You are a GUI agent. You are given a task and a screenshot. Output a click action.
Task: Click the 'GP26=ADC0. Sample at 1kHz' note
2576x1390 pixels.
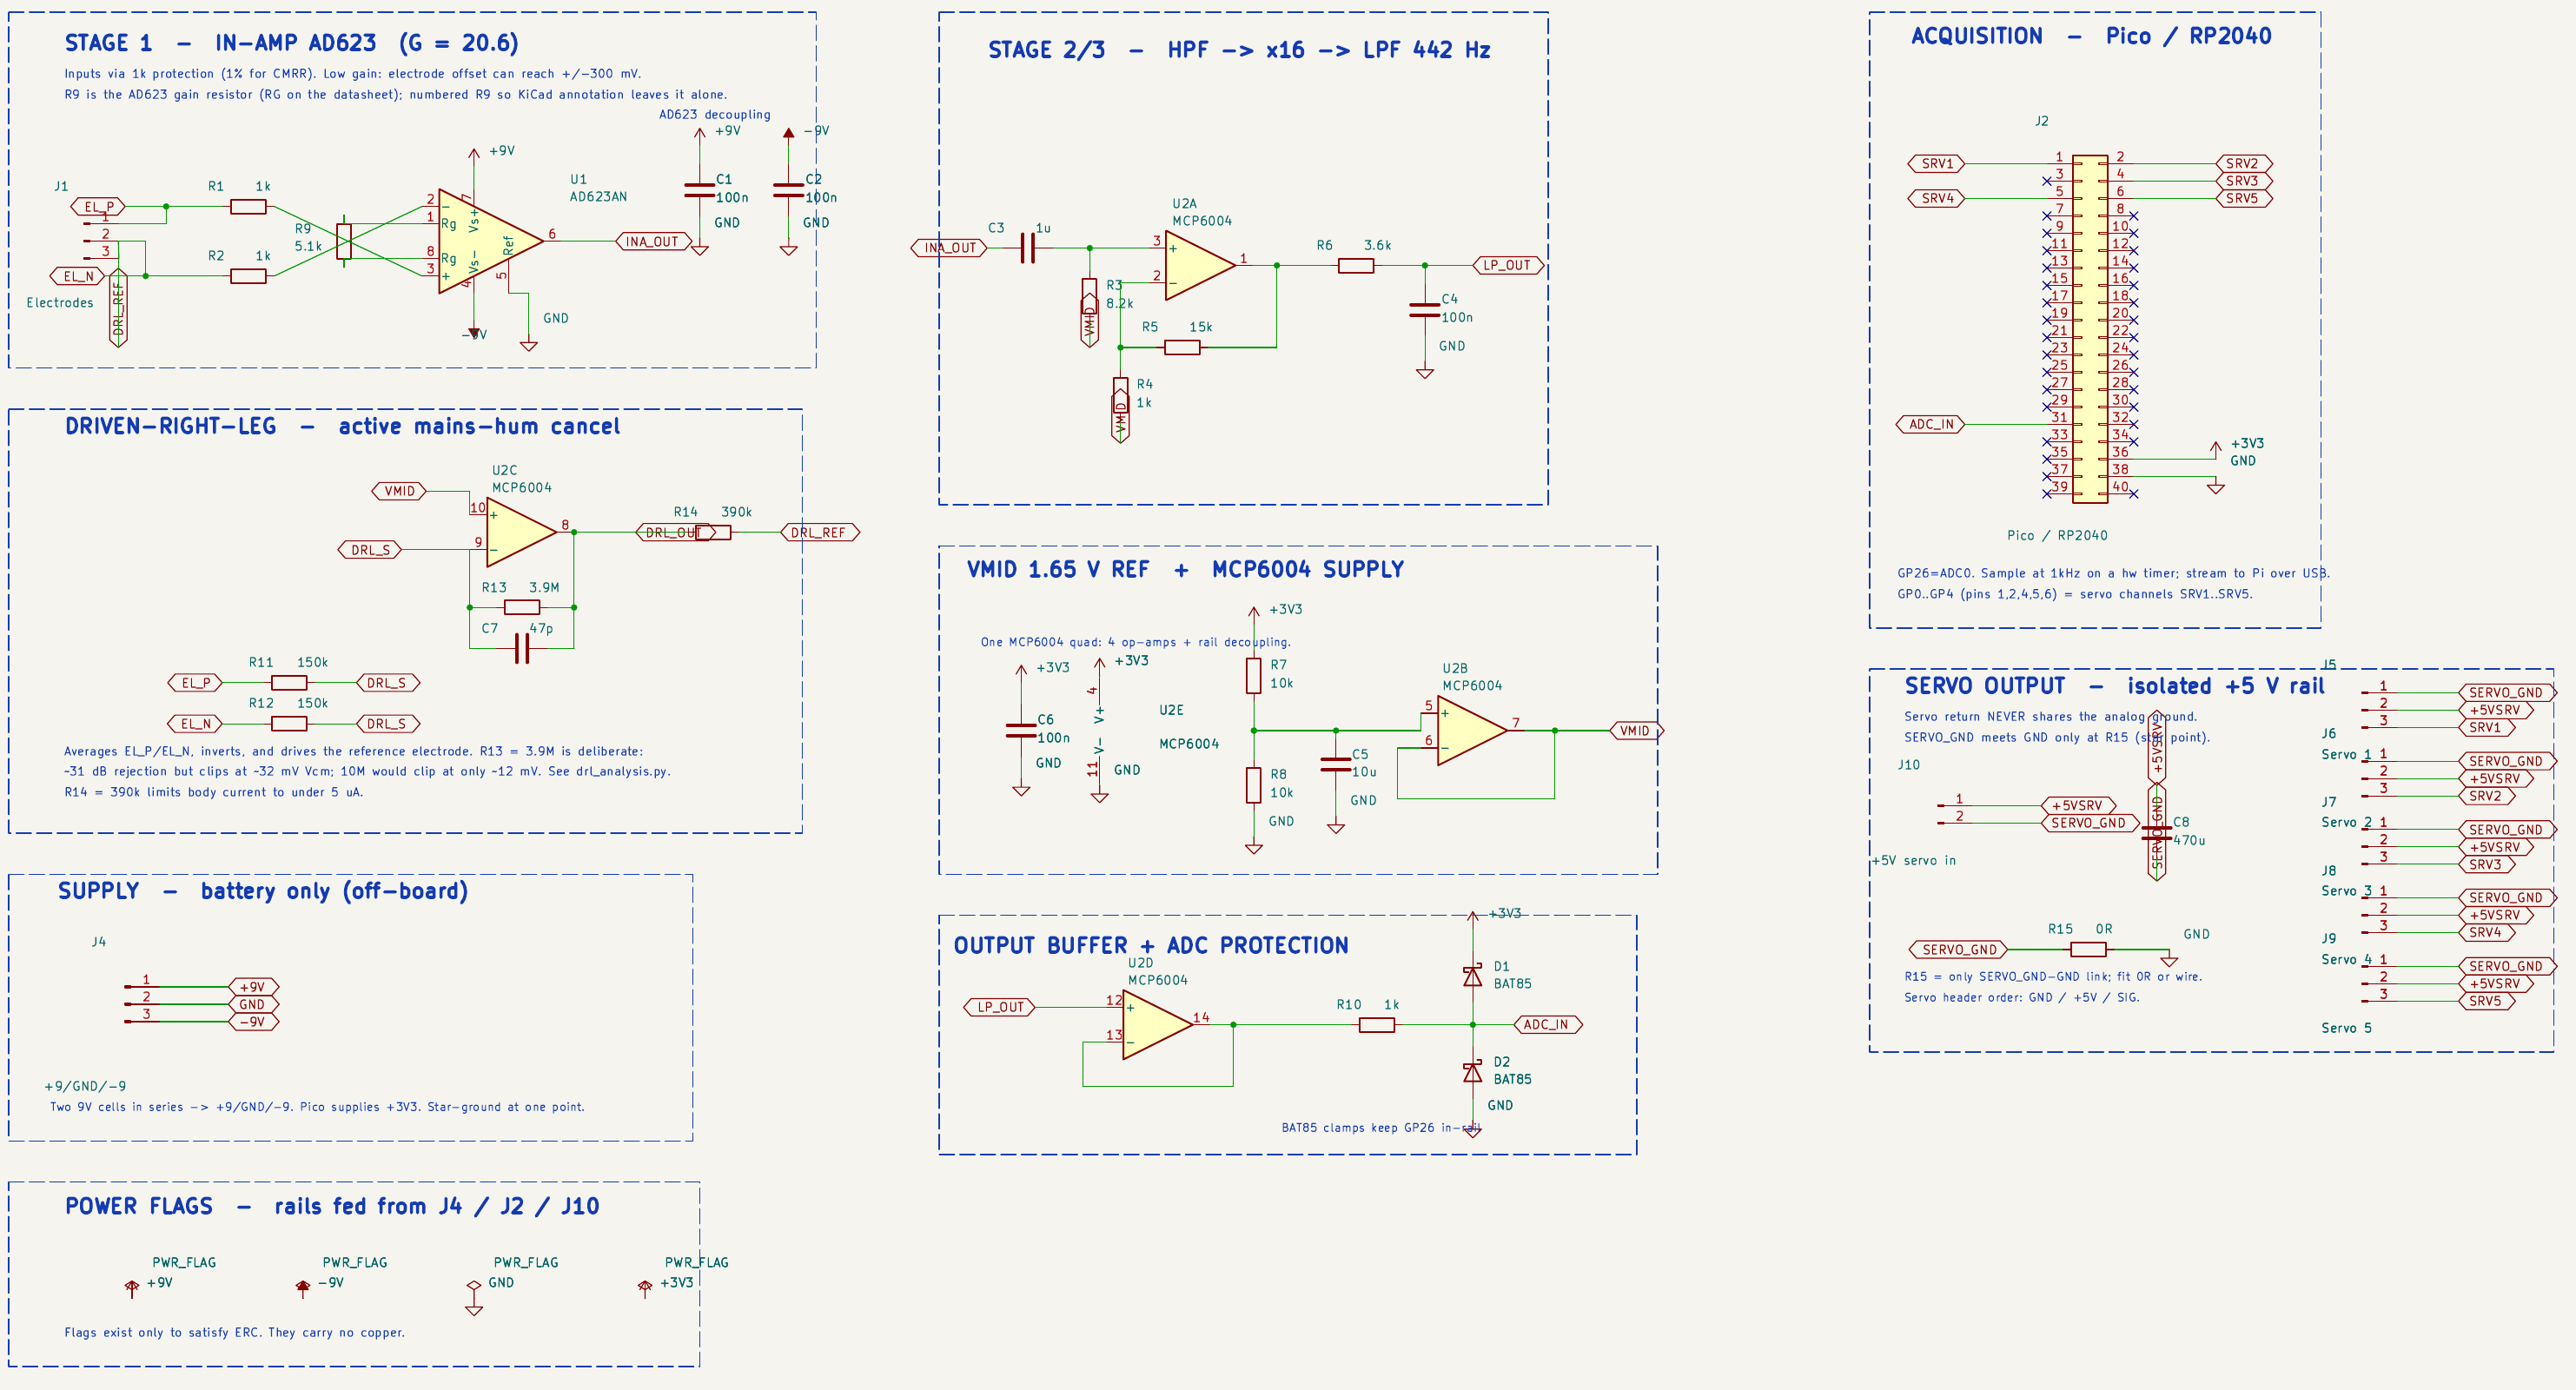pos(2113,574)
